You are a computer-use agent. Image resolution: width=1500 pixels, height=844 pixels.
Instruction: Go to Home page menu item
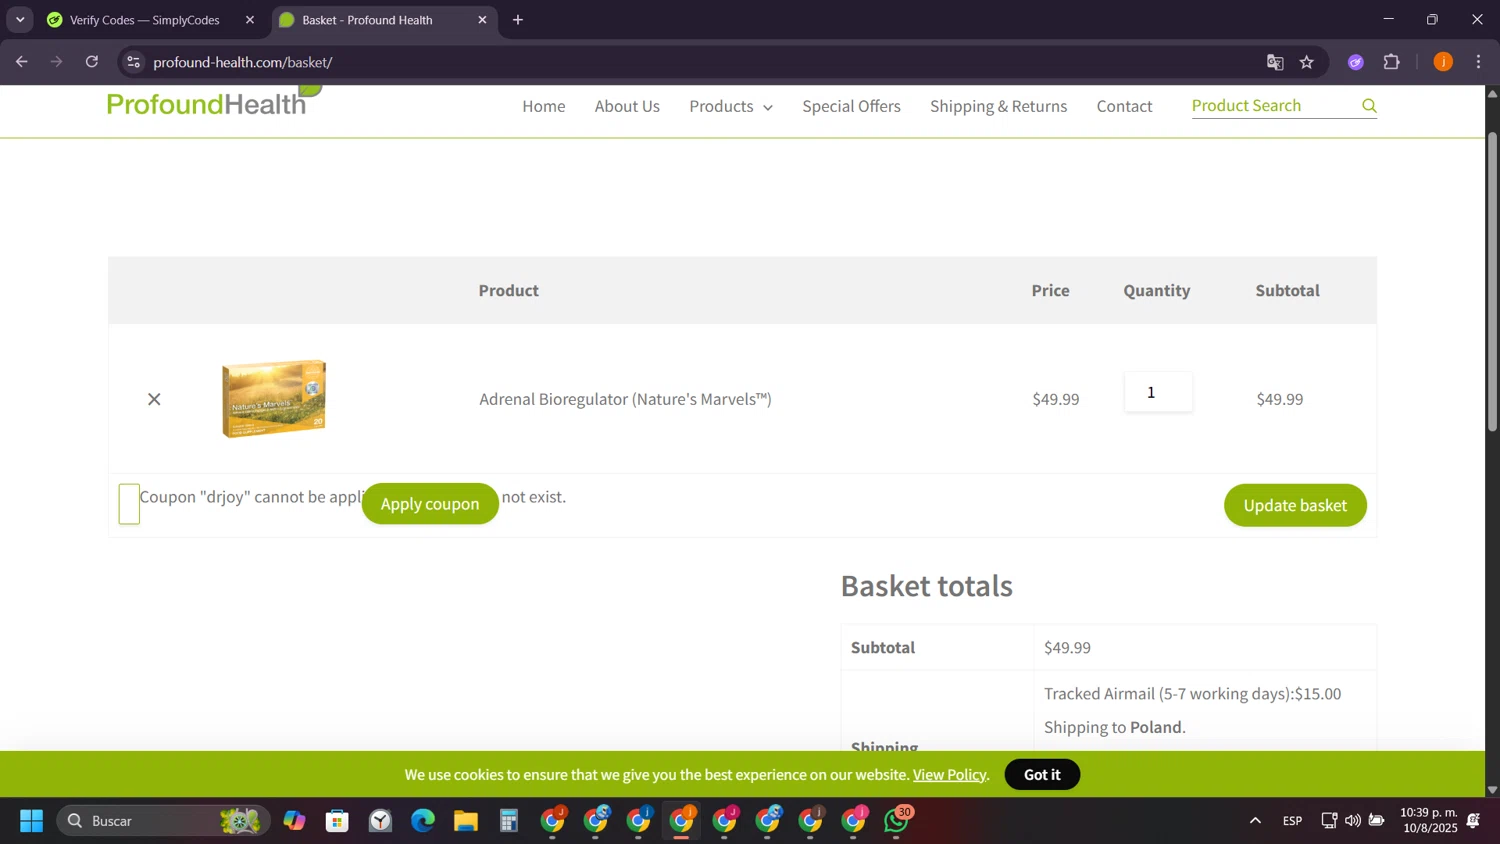click(x=544, y=106)
